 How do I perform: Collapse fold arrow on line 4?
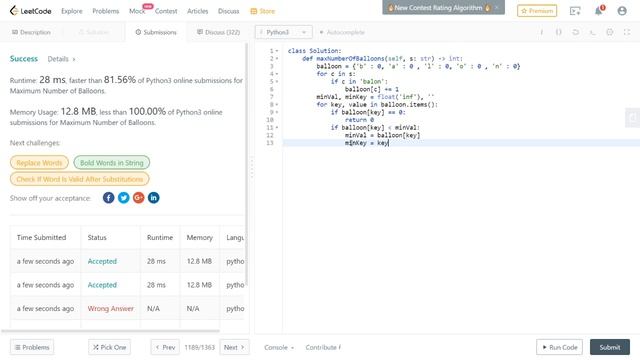(277, 74)
